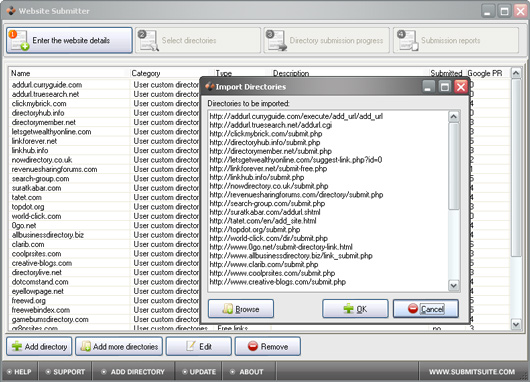Click the step 4 reports icon
The width and height of the screenshot is (530, 382).
tap(407, 40)
